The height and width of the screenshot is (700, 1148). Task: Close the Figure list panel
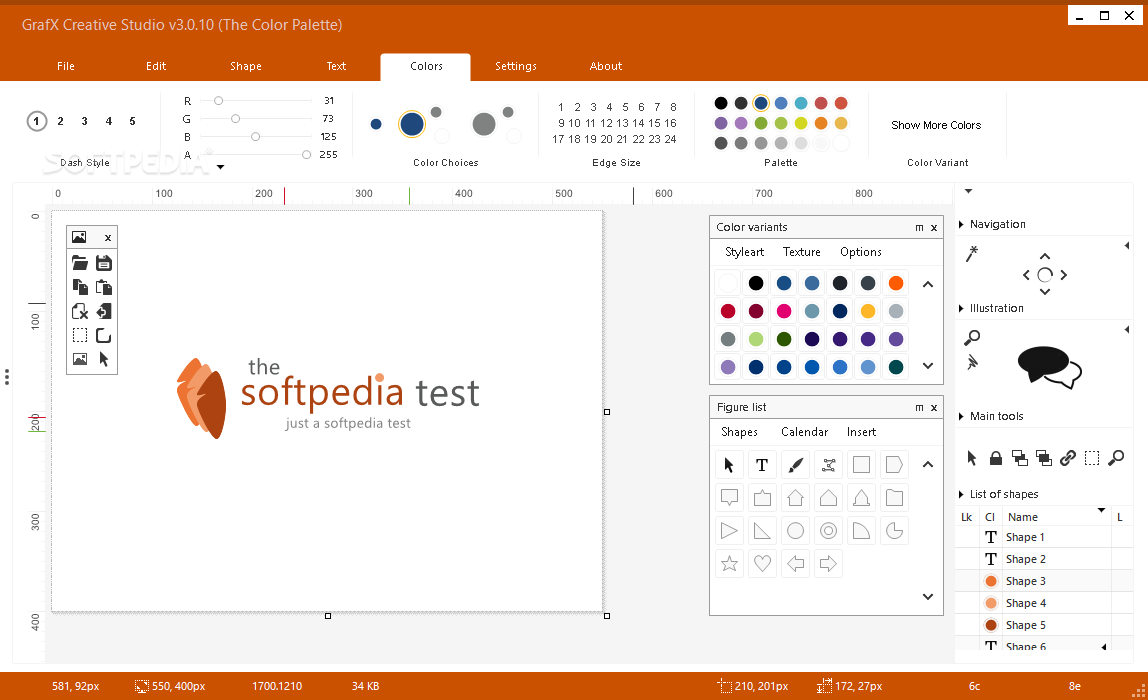tap(934, 408)
